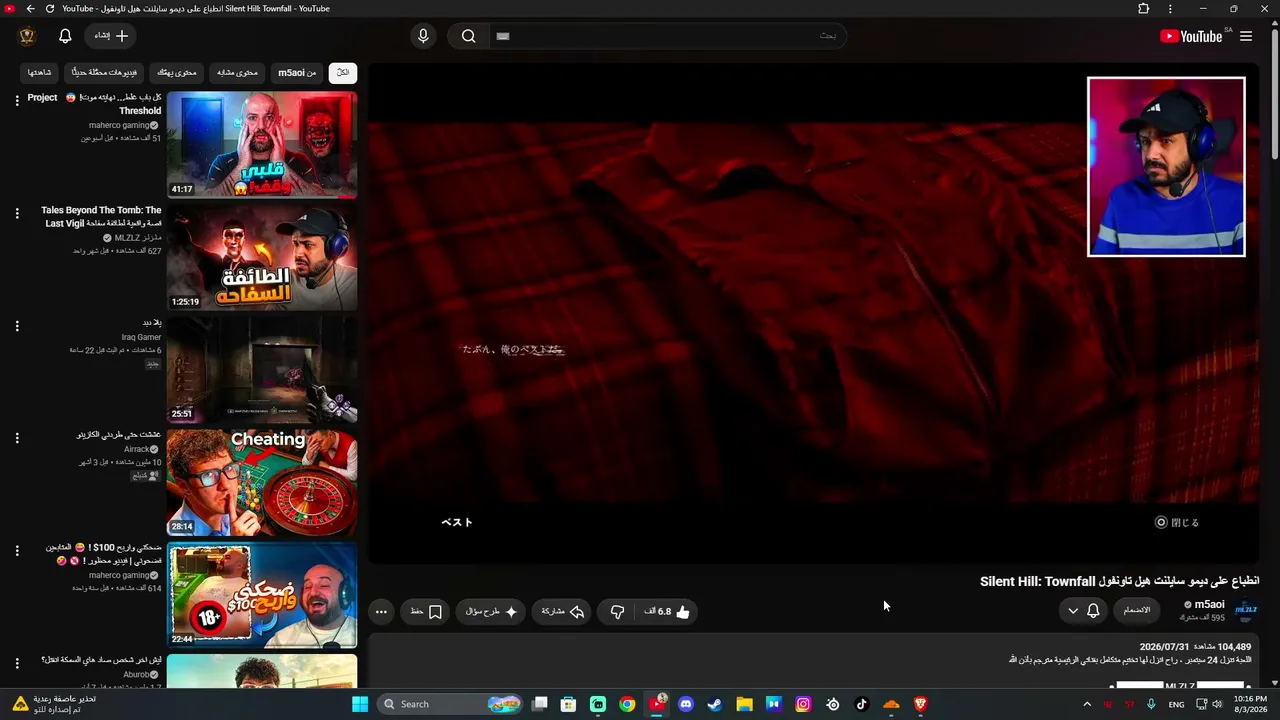Screen dimensions: 1280x720
Task: Start voice search with the microphone
Action: point(423,36)
